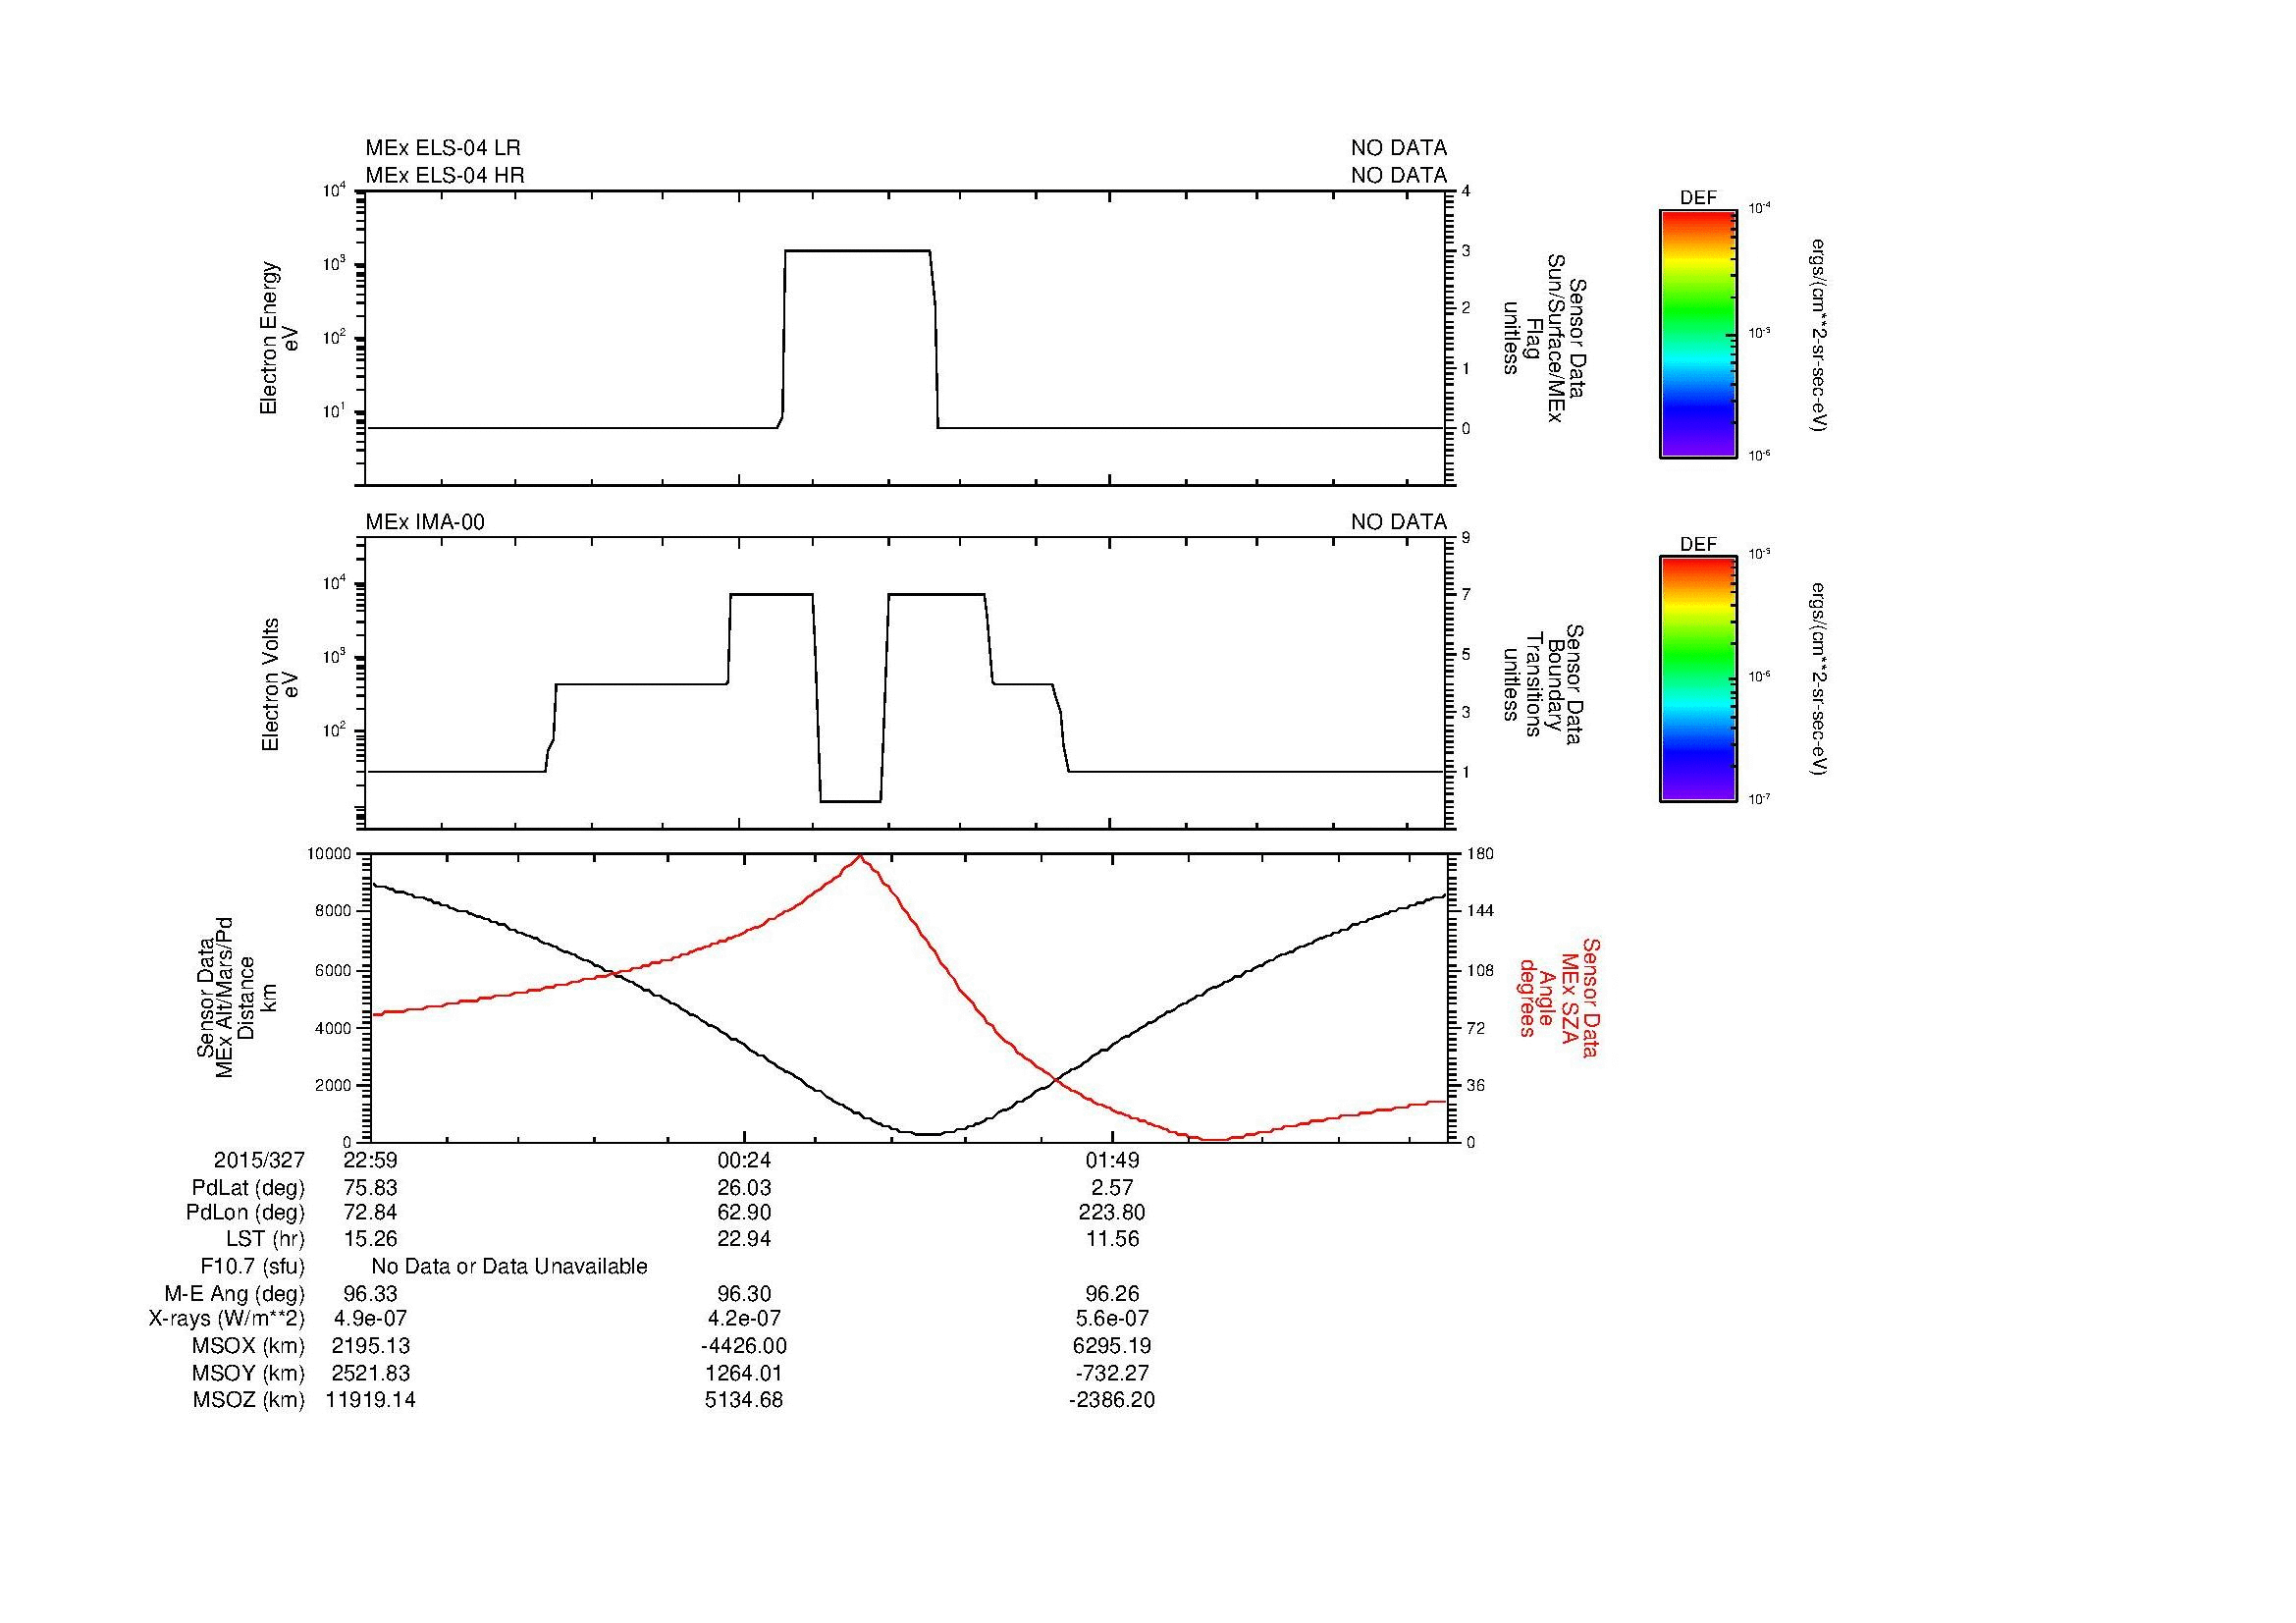Click the 'X-rays (W/m**2)' row label
This screenshot has width=2296, height=1623.
click(227, 1319)
